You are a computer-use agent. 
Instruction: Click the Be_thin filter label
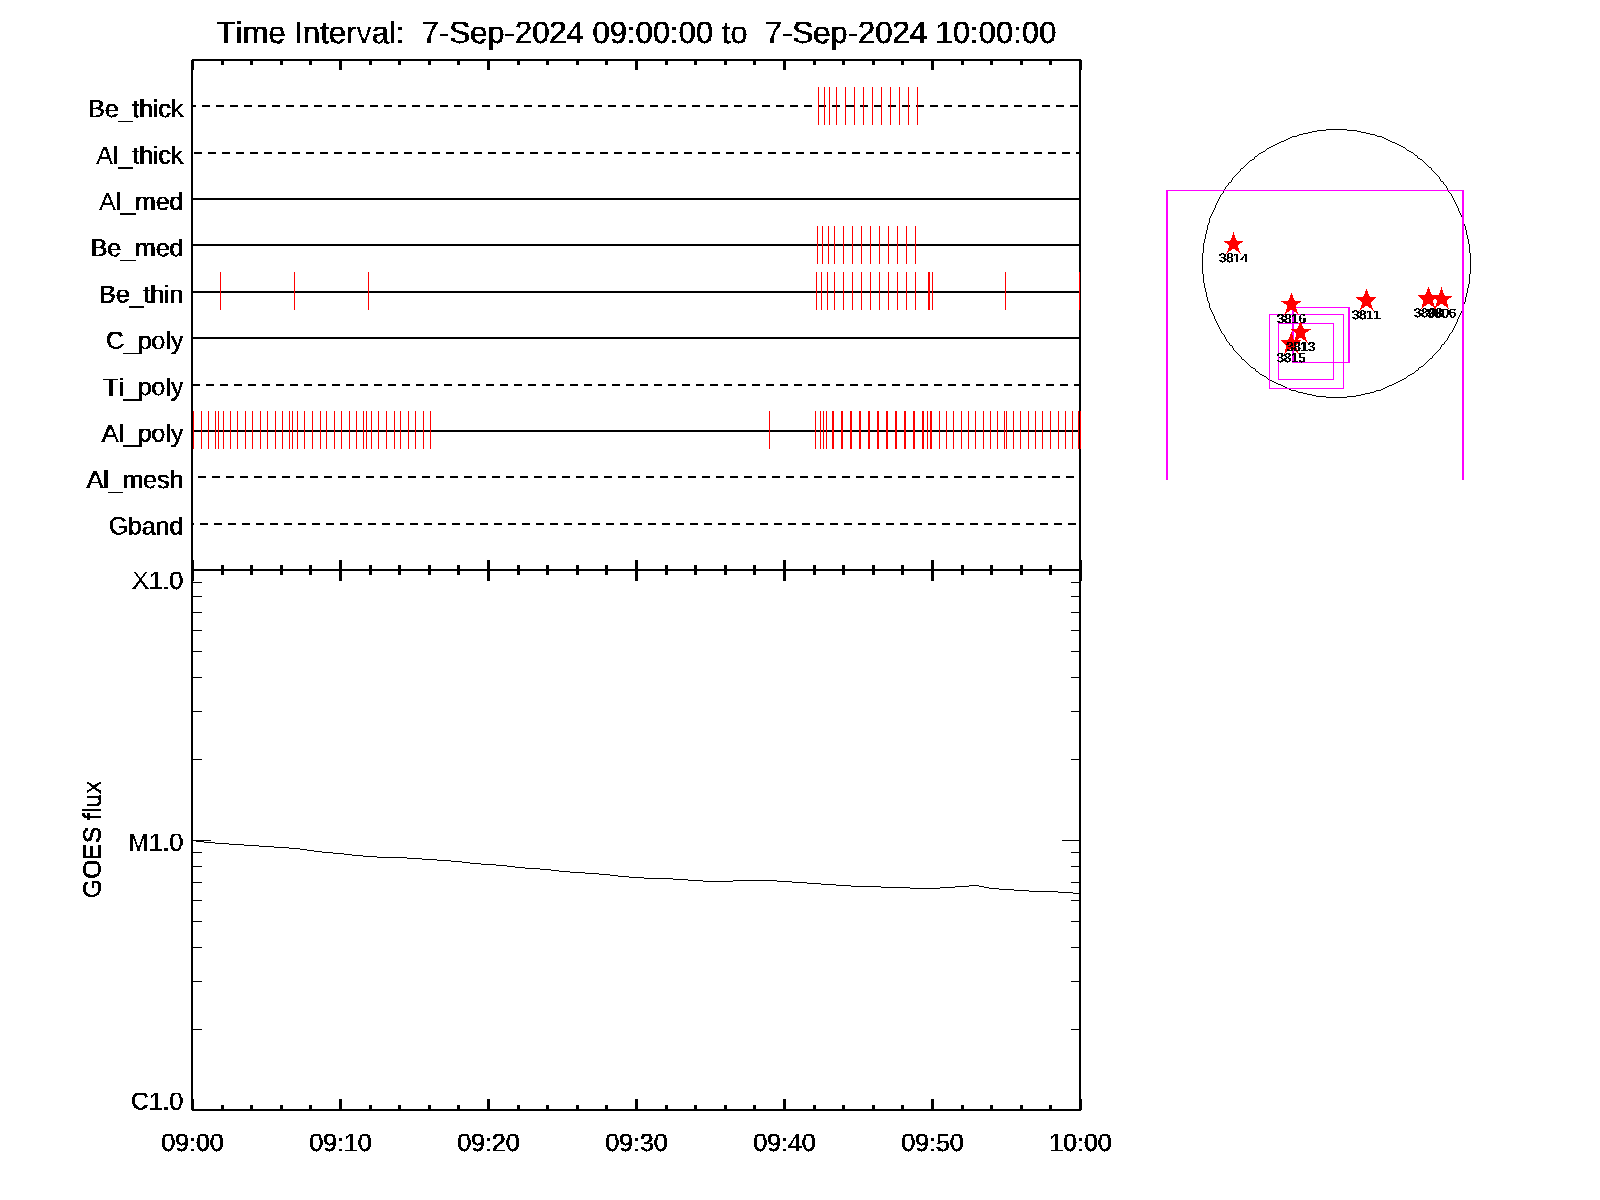coord(141,294)
